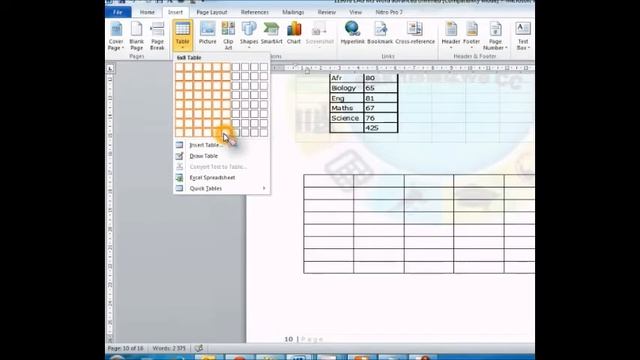This screenshot has height=360, width=640.
Task: Click the Page 10 of 16 status indicator
Action: tap(125, 348)
